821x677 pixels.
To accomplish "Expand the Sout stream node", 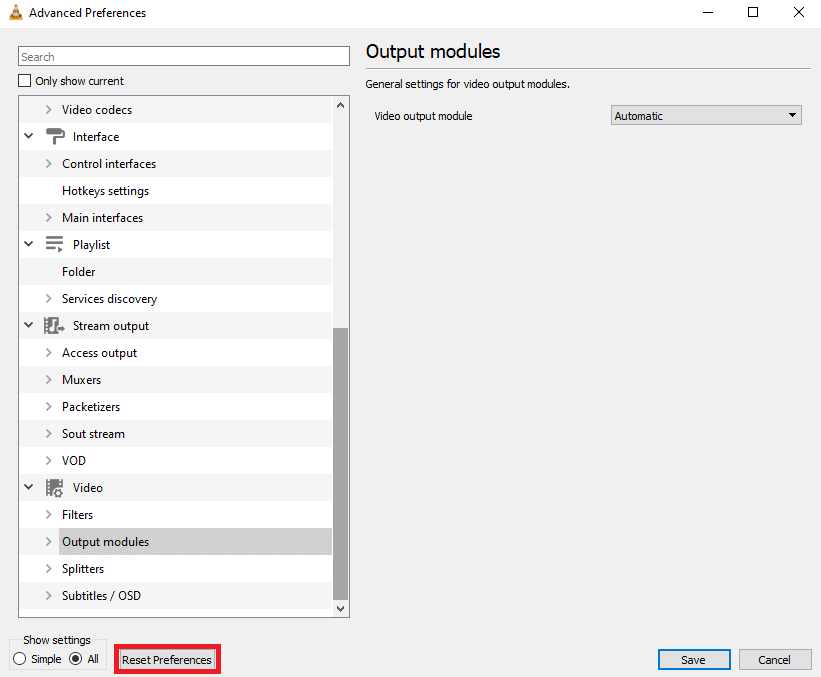I will tap(49, 434).
